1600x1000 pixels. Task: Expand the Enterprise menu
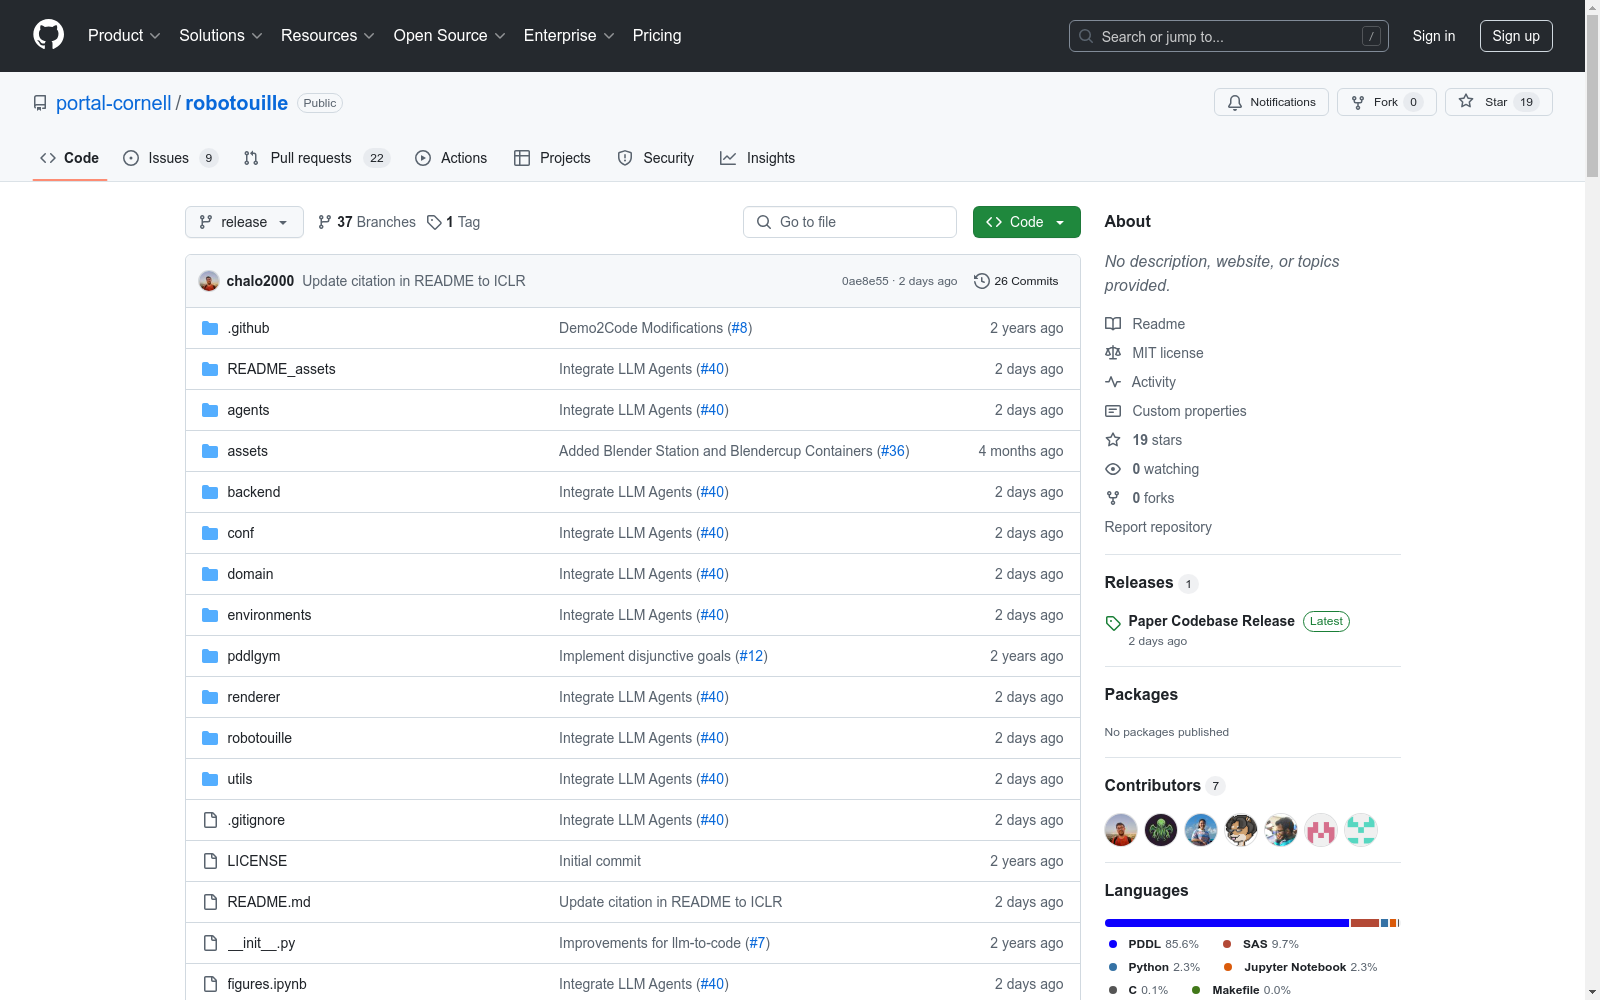pyautogui.click(x=569, y=36)
